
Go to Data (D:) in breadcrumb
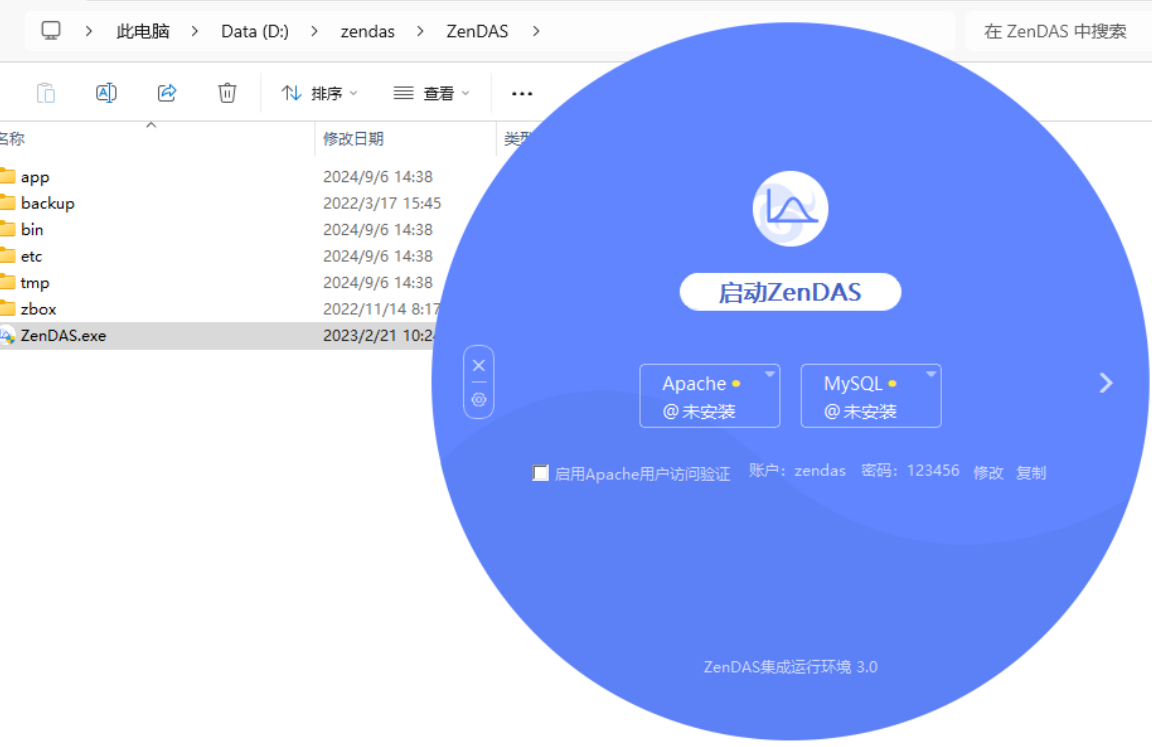pos(254,31)
